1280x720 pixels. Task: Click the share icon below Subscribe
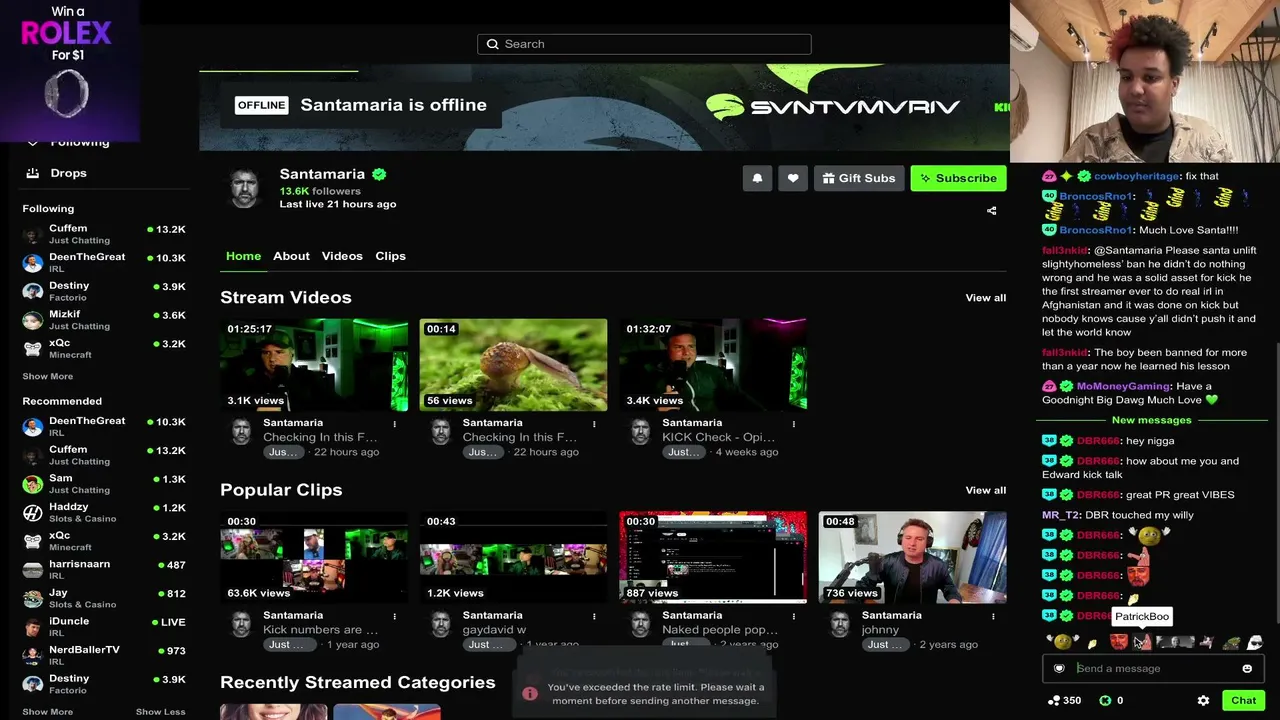click(992, 211)
